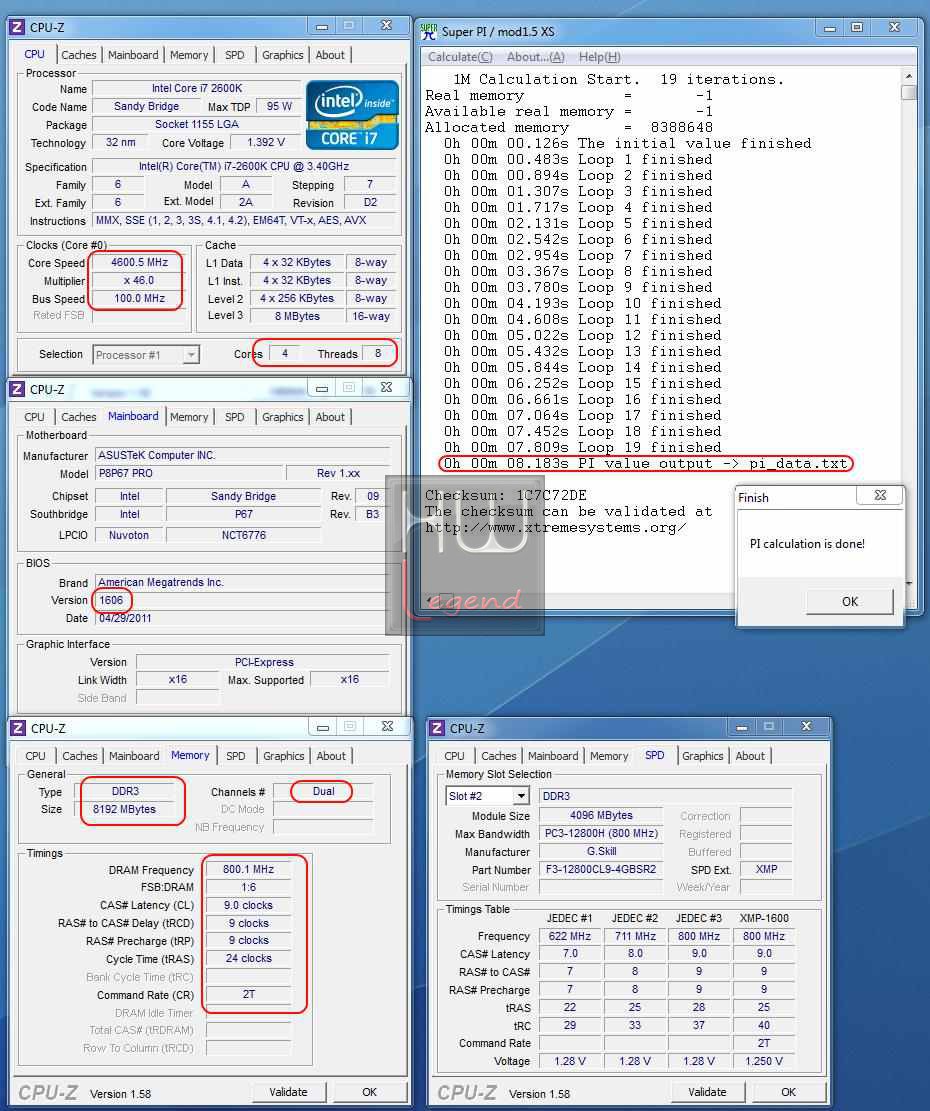Image resolution: width=930 pixels, height=1111 pixels.
Task: Click the code name 'Sandy Bridge' field in the Processor window
Action: [147, 106]
